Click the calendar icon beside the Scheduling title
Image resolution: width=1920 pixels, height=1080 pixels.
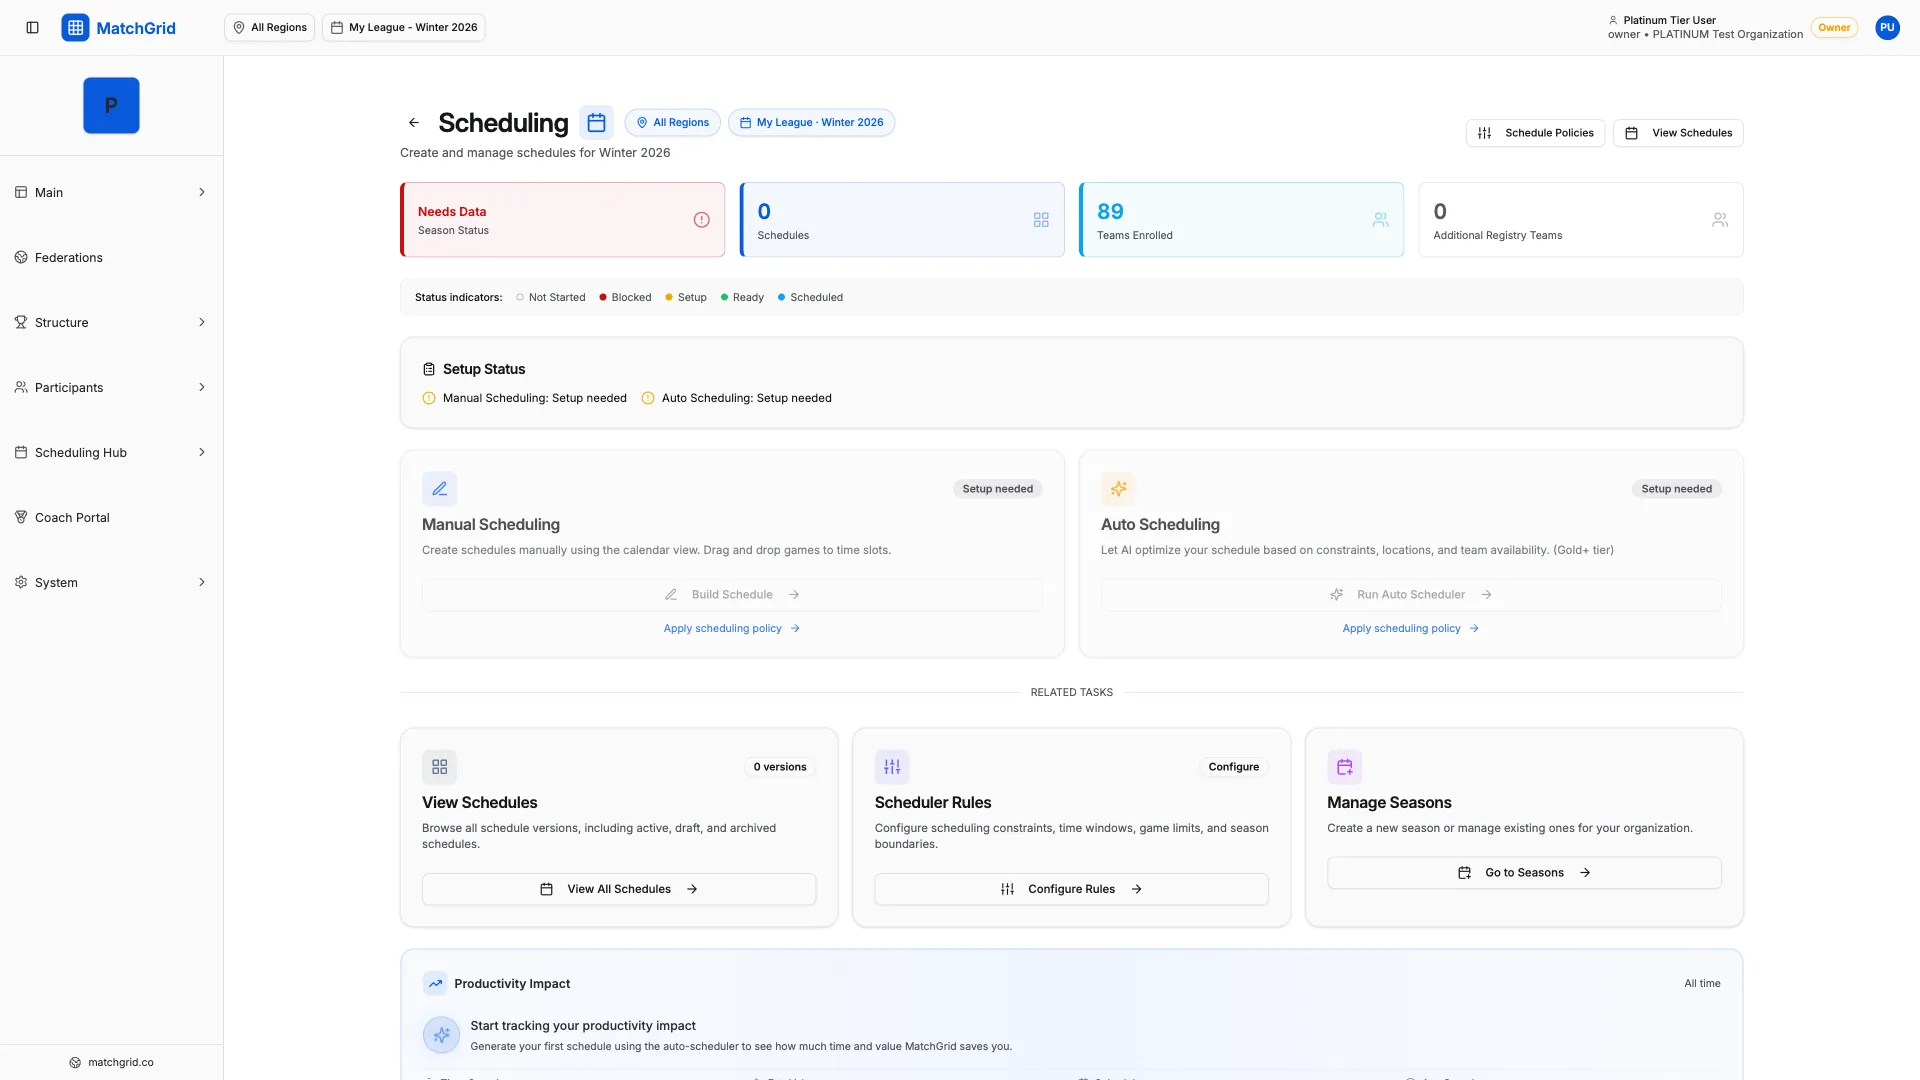tap(596, 122)
